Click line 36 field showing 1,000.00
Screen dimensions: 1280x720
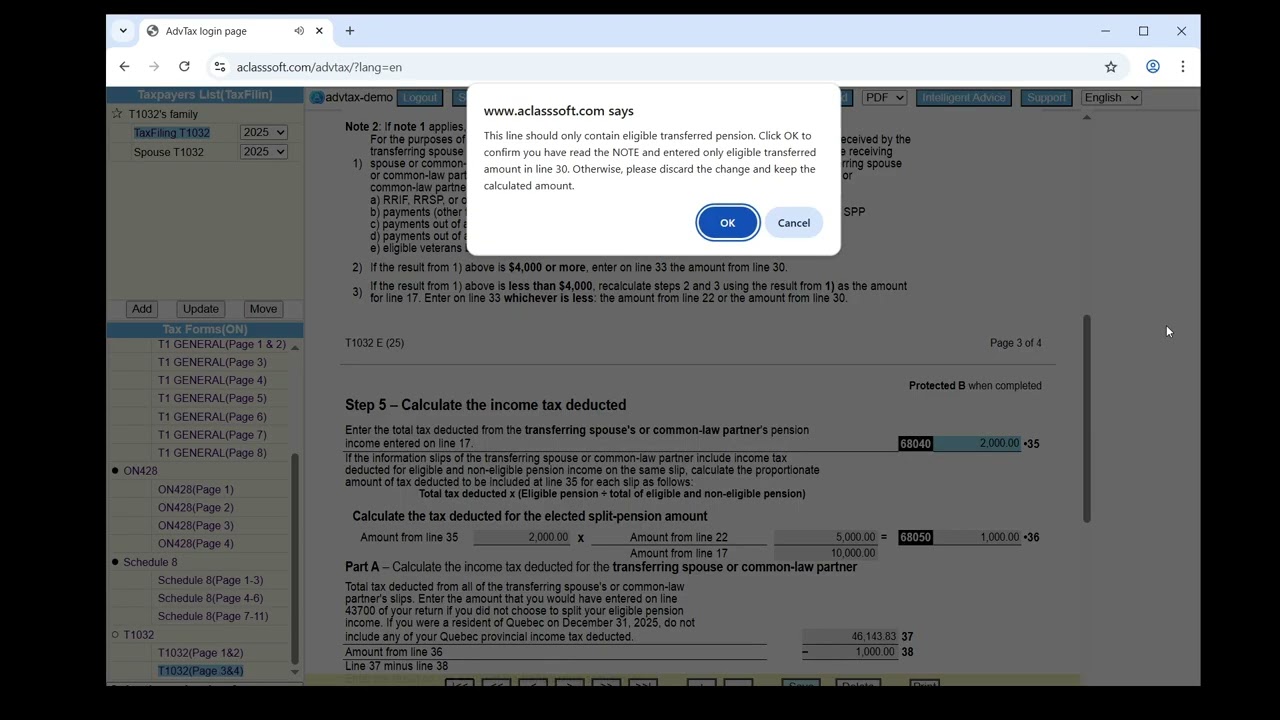point(977,537)
